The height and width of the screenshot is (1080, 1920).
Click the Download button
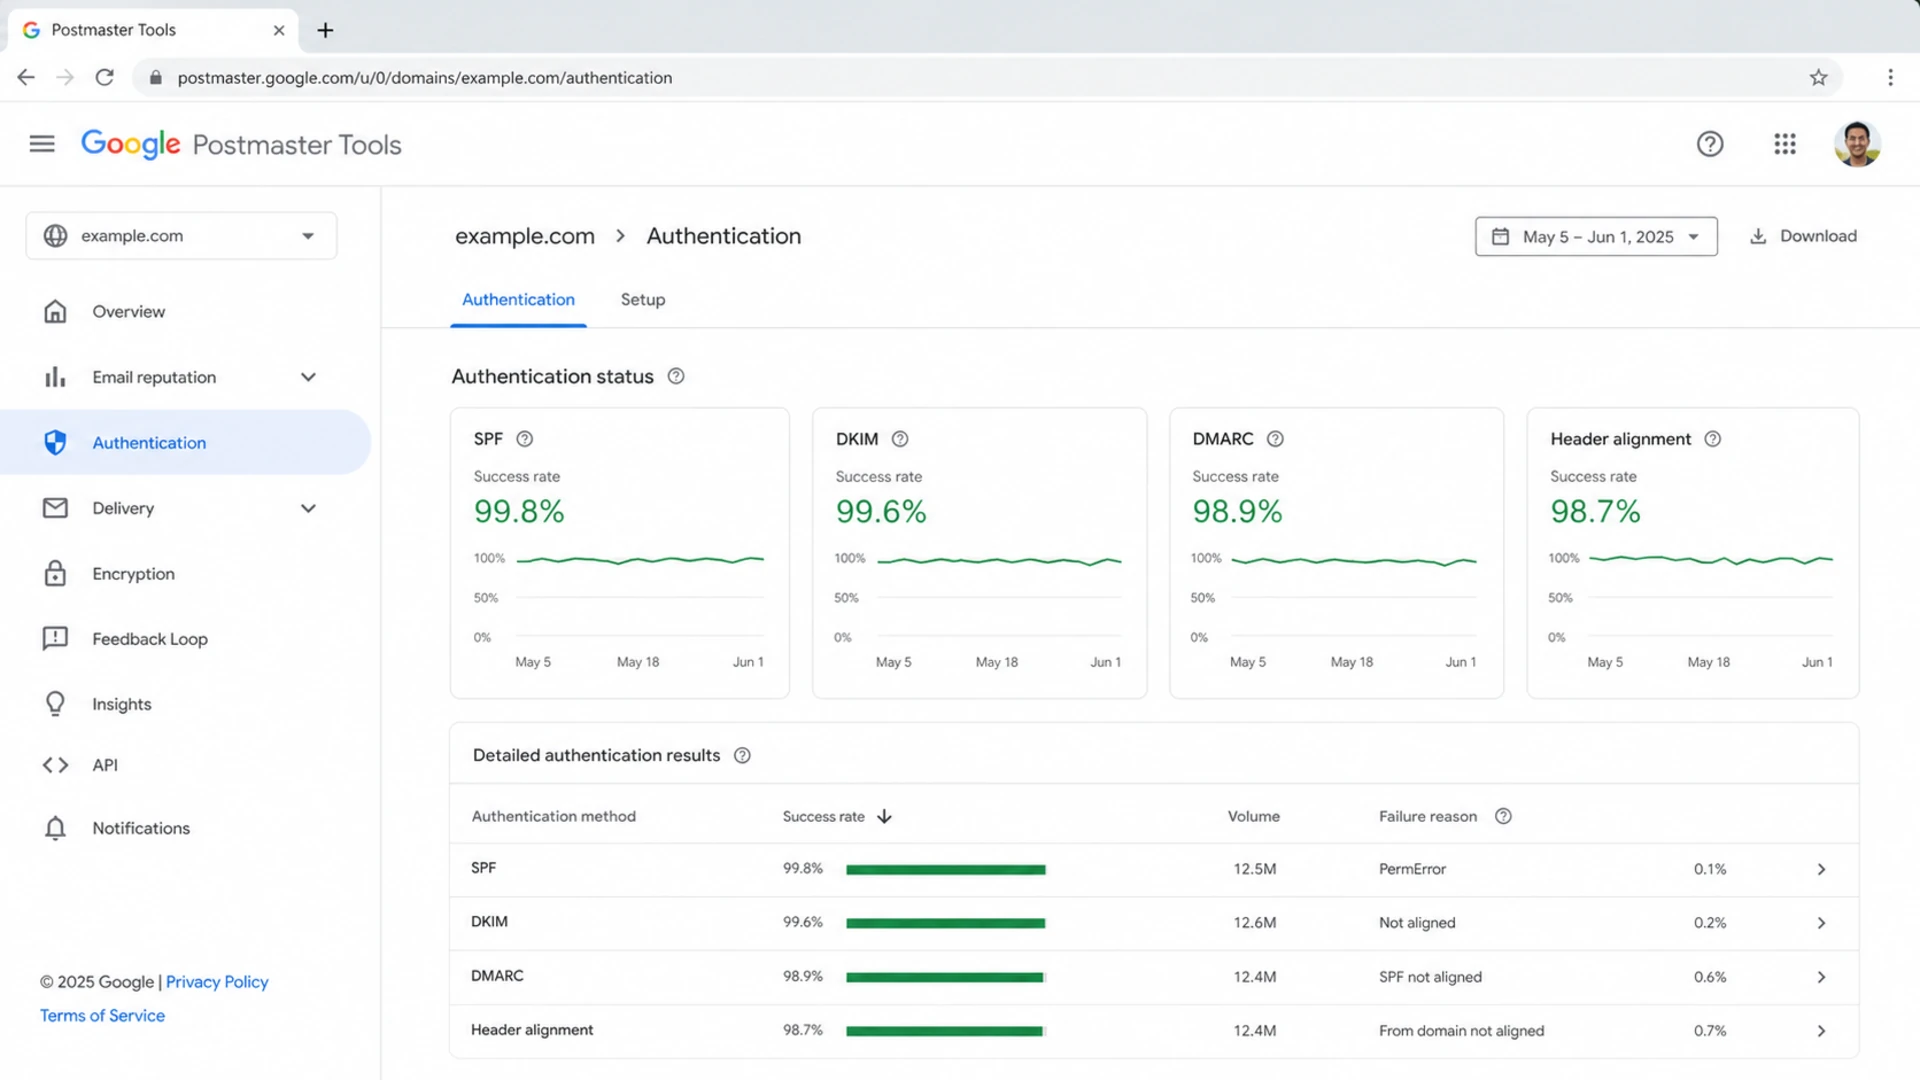click(1803, 236)
